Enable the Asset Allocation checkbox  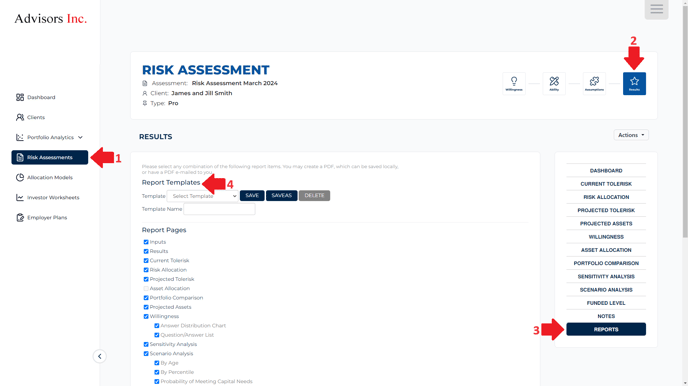tap(146, 289)
